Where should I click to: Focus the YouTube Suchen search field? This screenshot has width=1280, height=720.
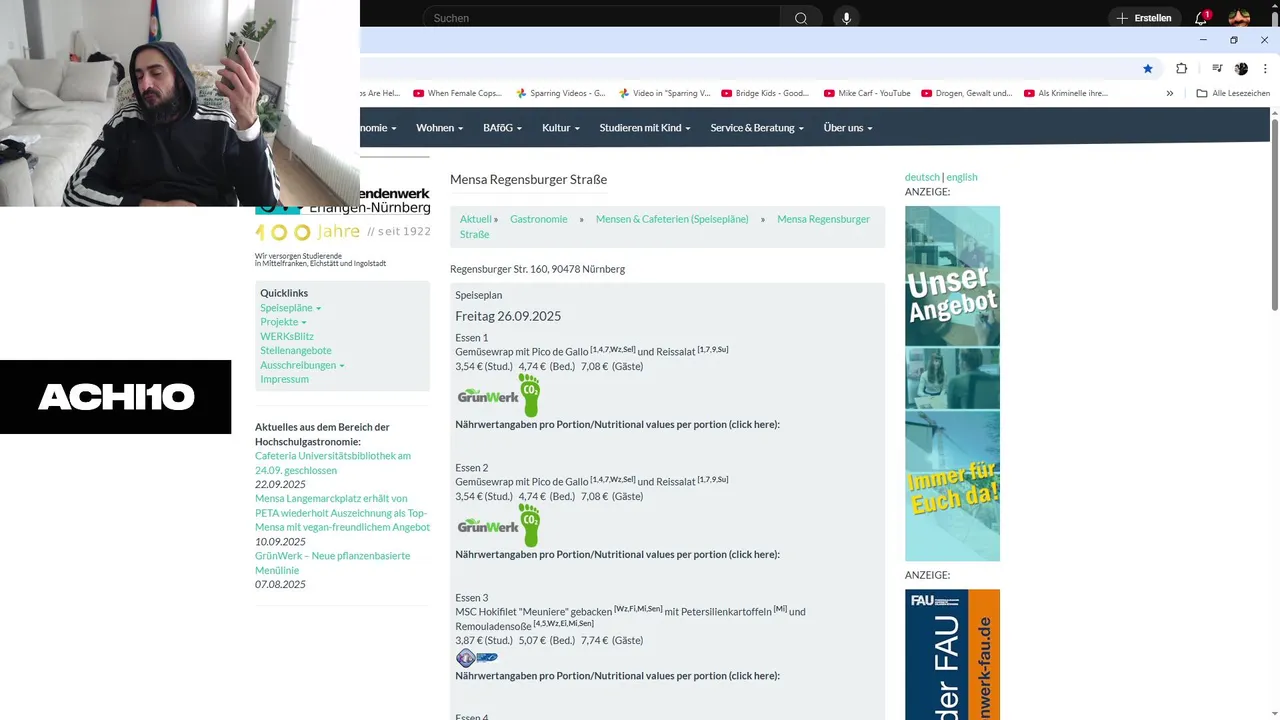pos(600,18)
